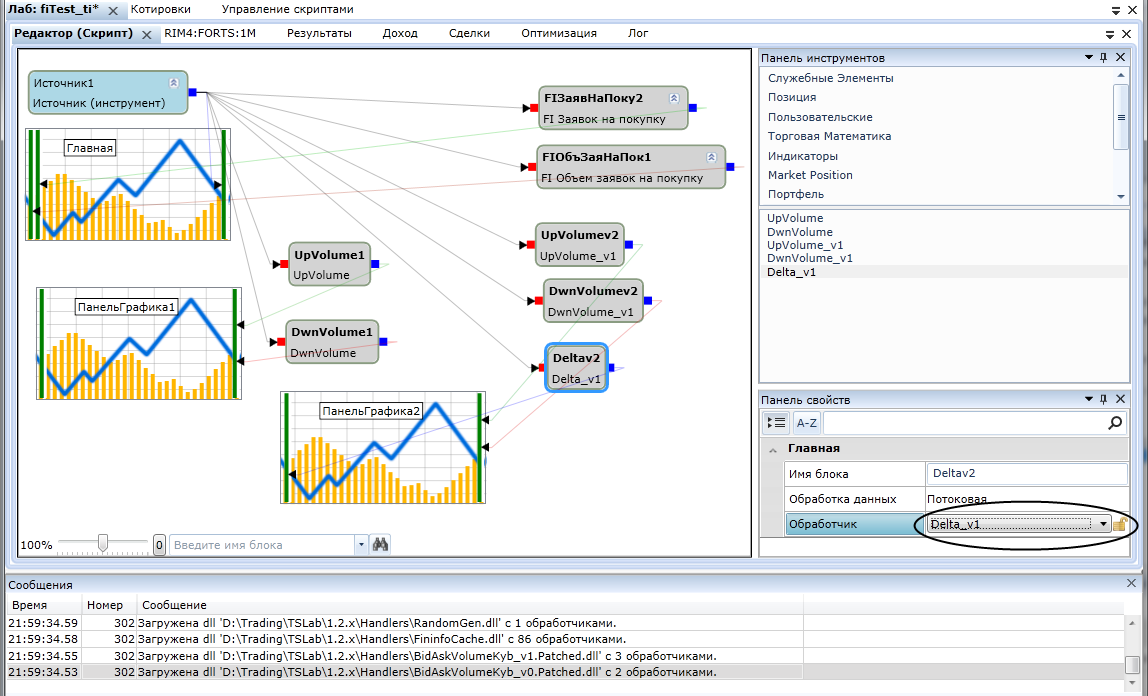Open the Обработчик Delta_v1 dropdown

[1103, 524]
